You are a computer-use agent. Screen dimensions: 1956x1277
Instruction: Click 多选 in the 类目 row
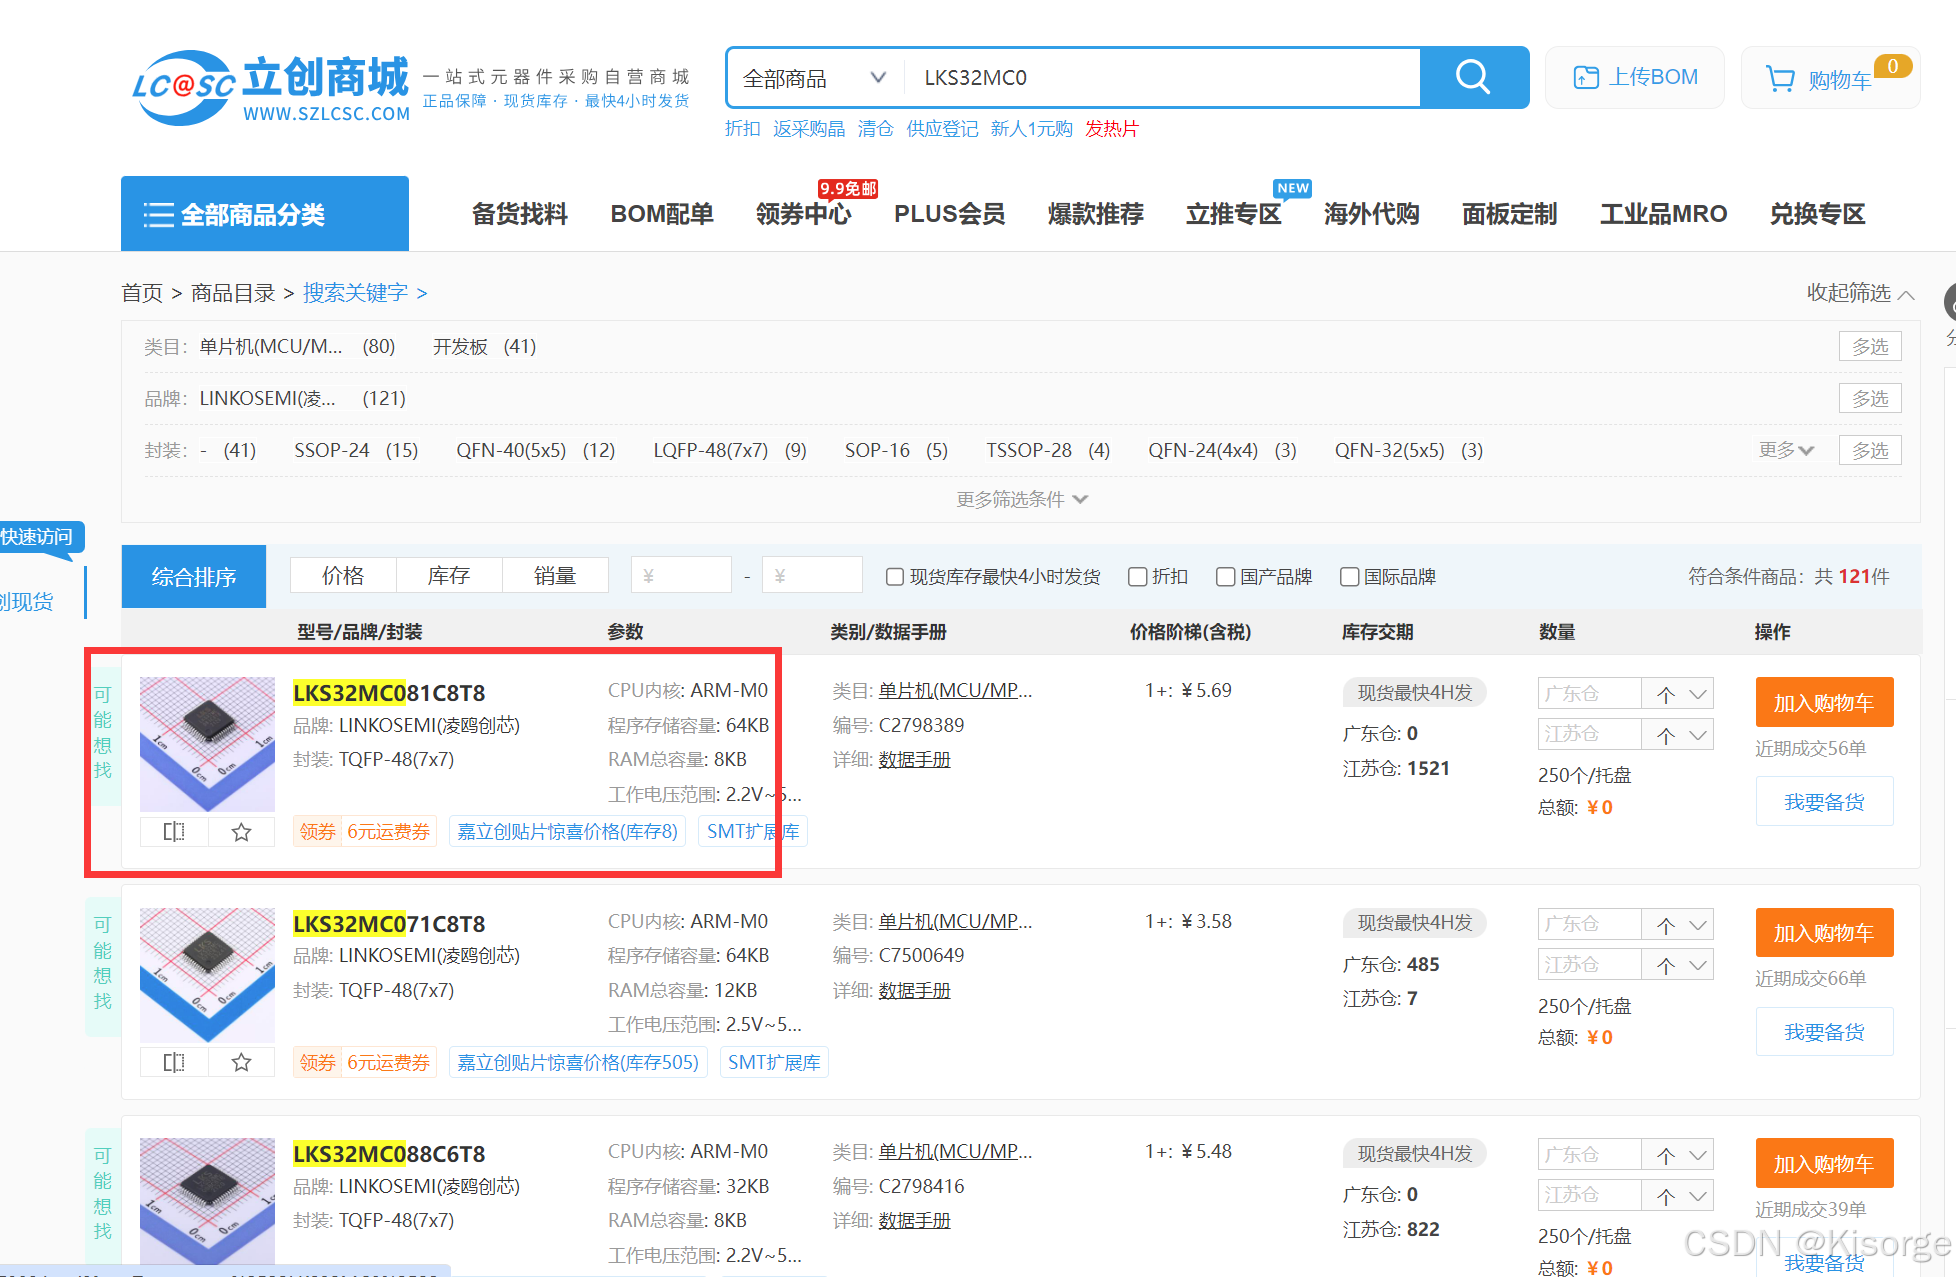pyautogui.click(x=1870, y=346)
